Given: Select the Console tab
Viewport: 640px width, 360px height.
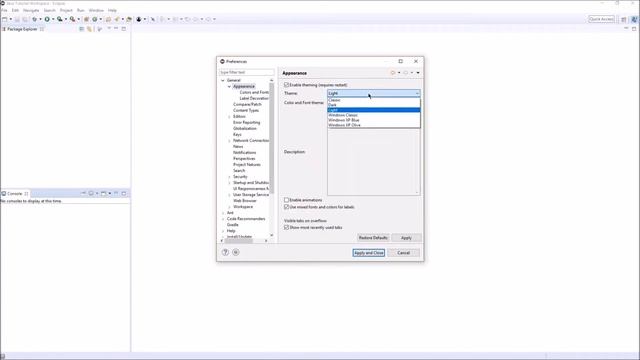Looking at the screenshot, I should pos(15,193).
